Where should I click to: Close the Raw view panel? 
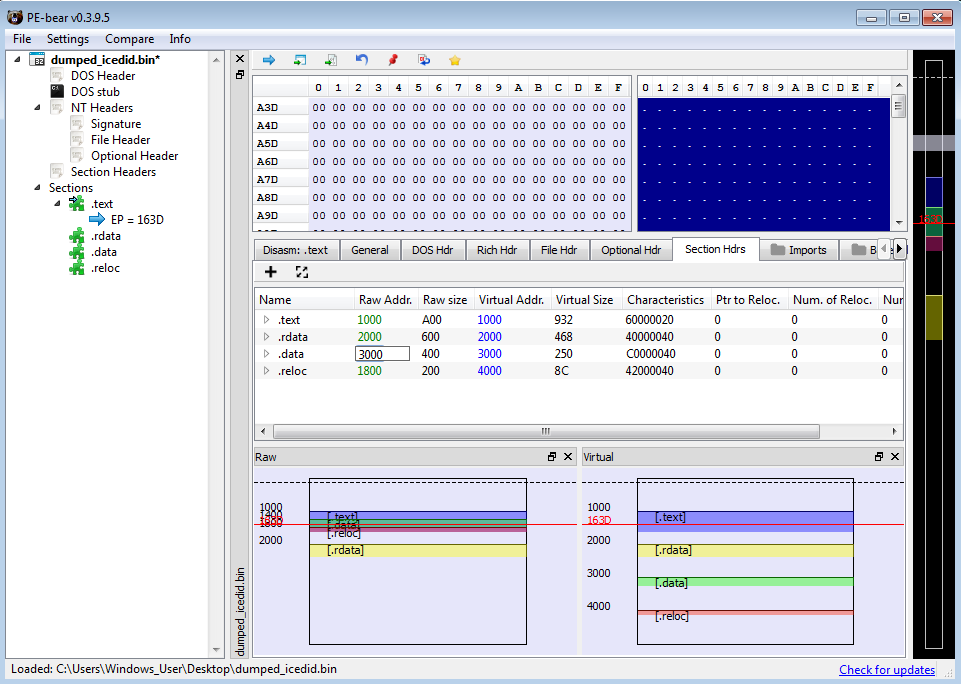(568, 457)
